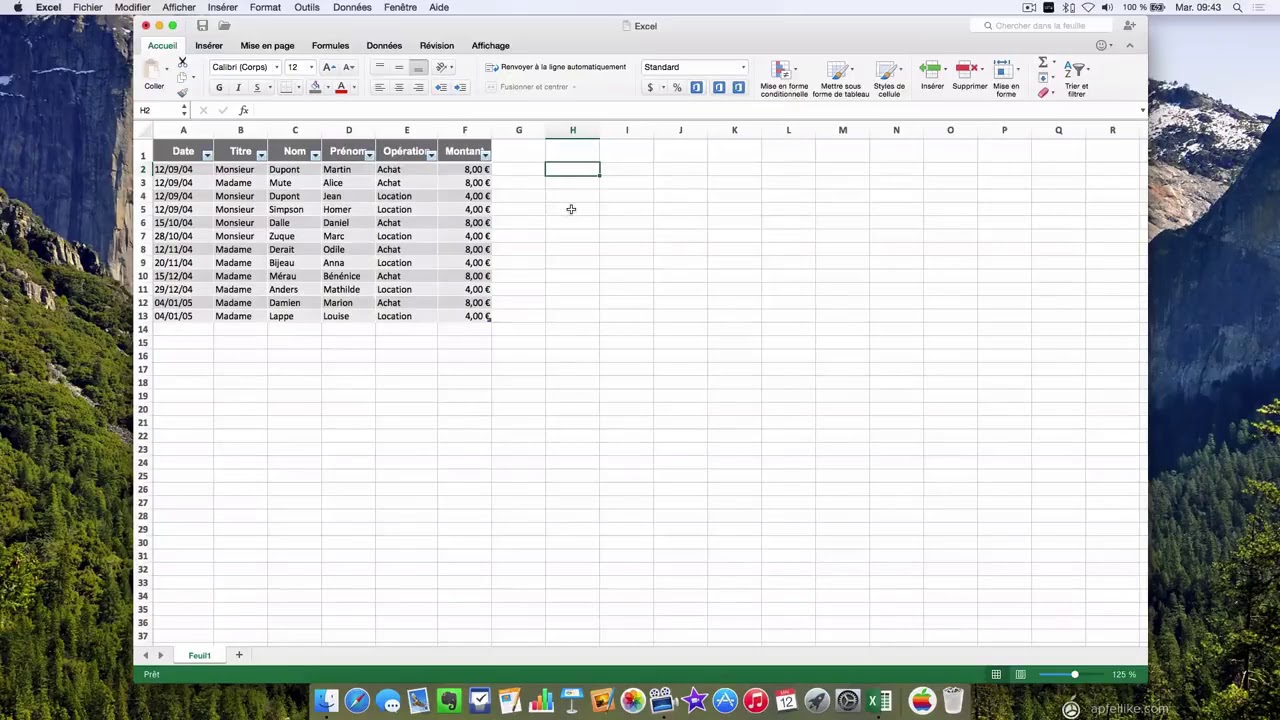Toggle center text horizontally
The image size is (1280, 720).
398,87
